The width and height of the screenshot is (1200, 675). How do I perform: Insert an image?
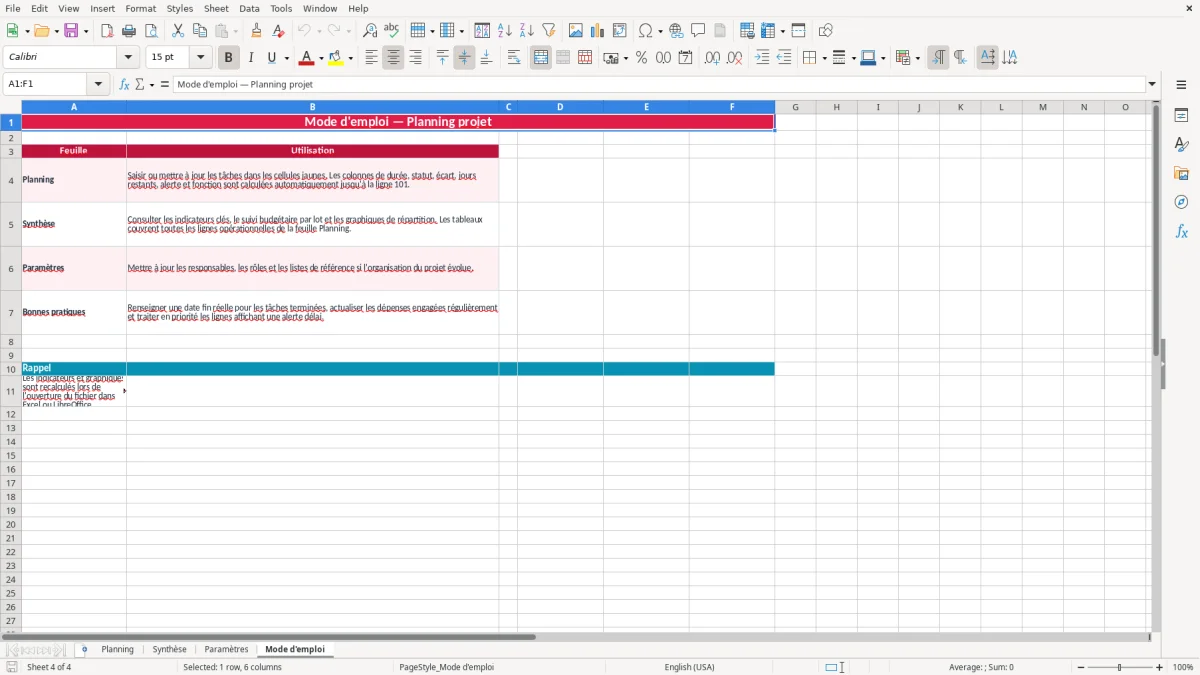pyautogui.click(x=575, y=31)
